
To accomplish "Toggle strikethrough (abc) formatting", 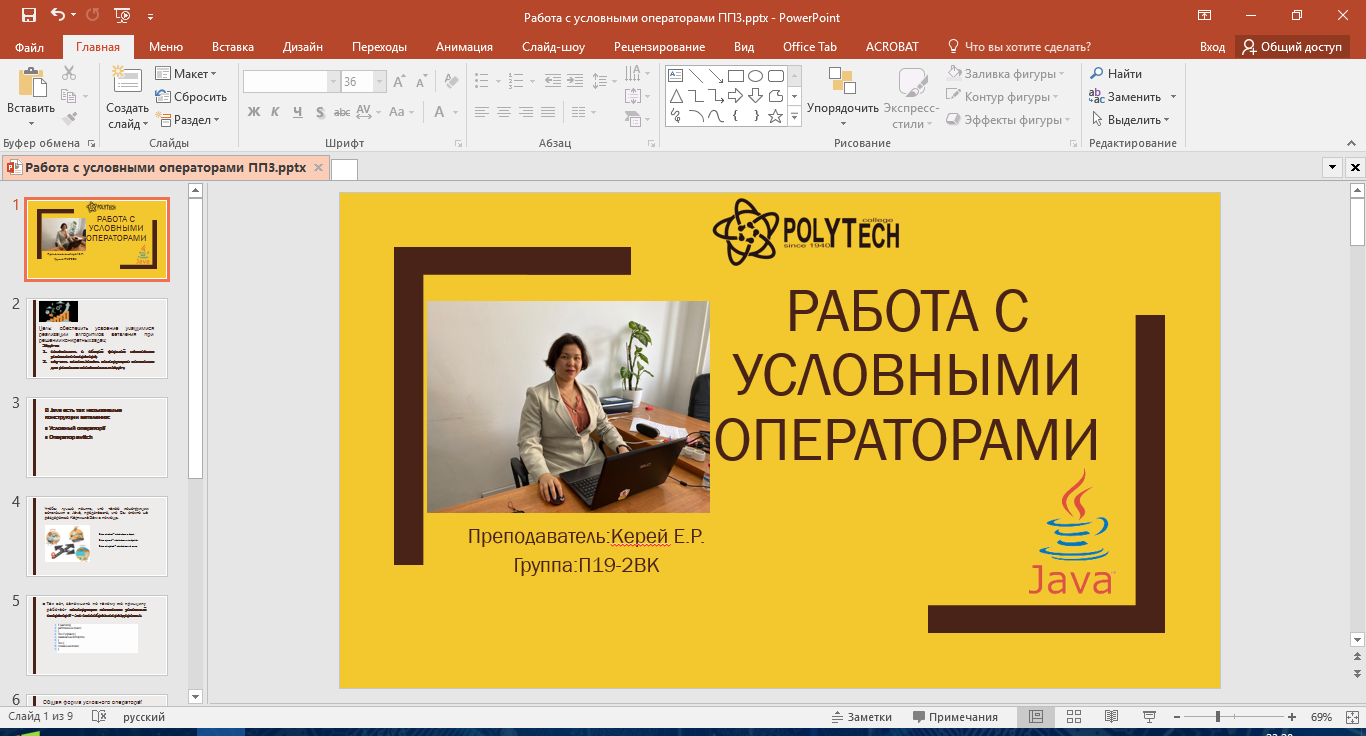I will click(x=341, y=112).
